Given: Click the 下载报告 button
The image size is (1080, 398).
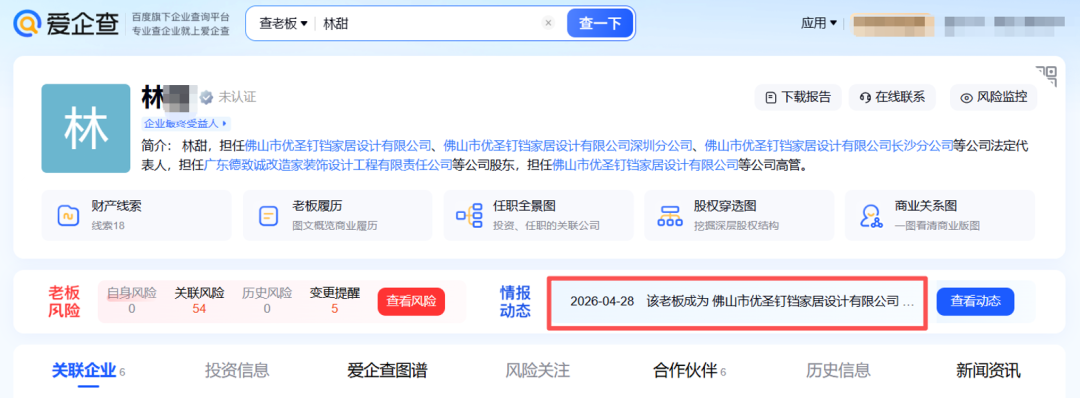Looking at the screenshot, I should pos(798,97).
